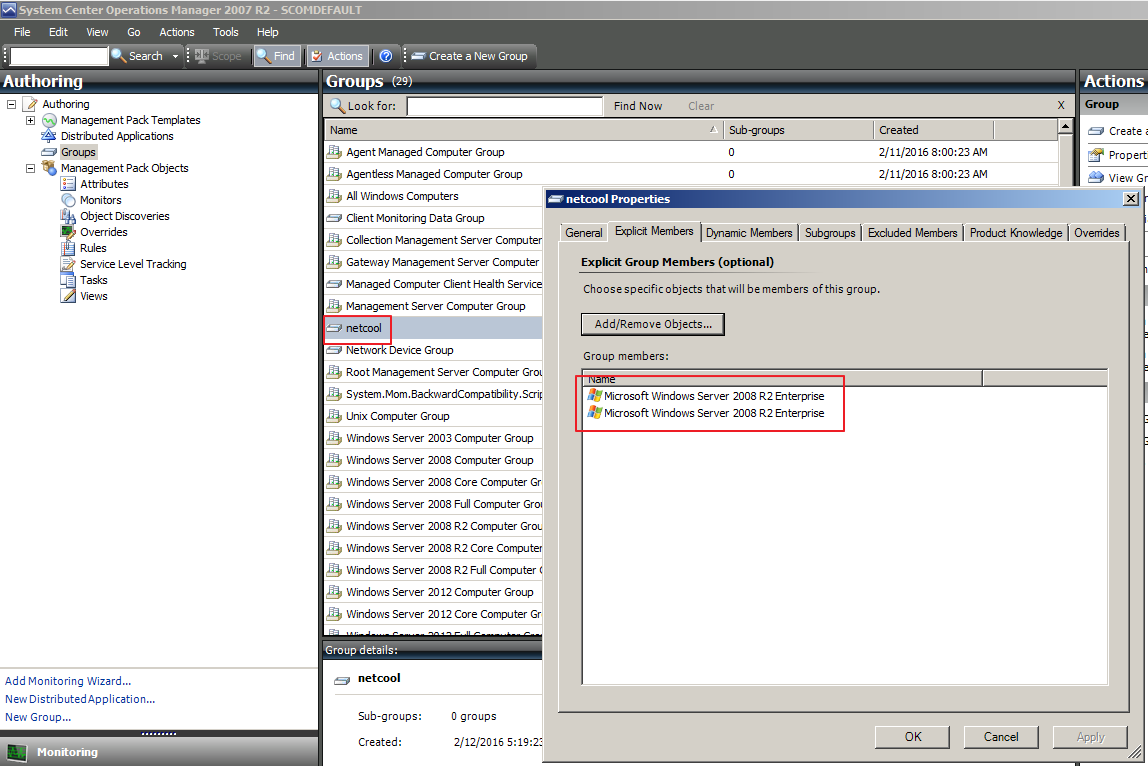Click the netcool group icon in list

click(334, 328)
